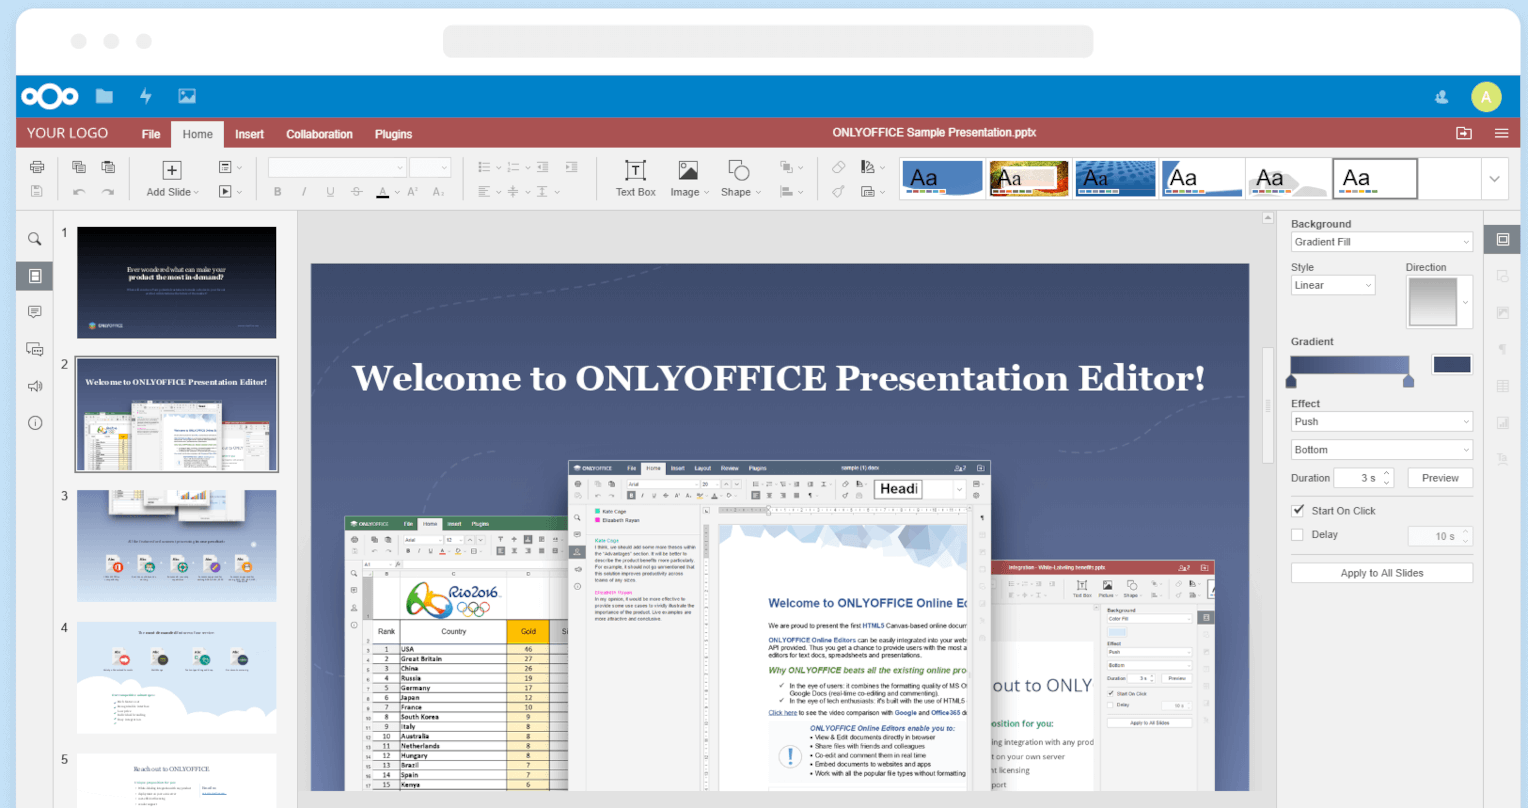Screen dimensions: 1528x808
Task: Select slide 4 thumbnail
Action: [x=177, y=678]
